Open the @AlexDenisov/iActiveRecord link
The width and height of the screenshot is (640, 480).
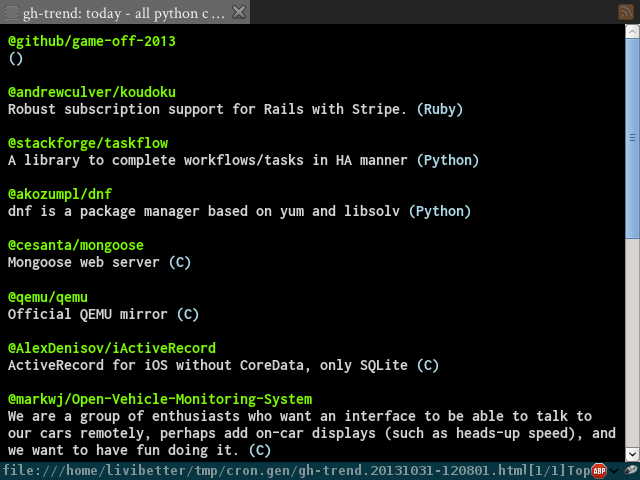click(x=112, y=348)
